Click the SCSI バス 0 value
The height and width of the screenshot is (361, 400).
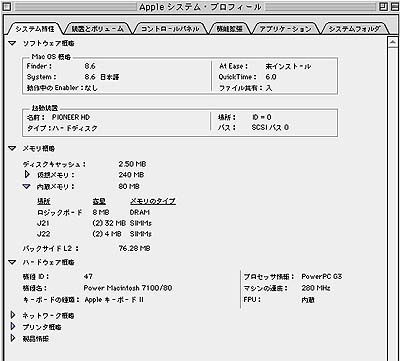270,127
